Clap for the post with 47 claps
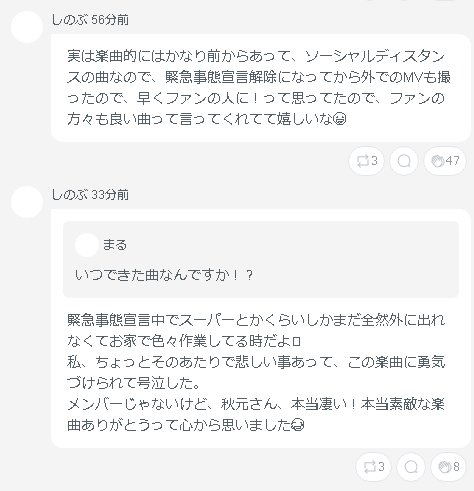This screenshot has height=491, width=474. pyautogui.click(x=445, y=161)
